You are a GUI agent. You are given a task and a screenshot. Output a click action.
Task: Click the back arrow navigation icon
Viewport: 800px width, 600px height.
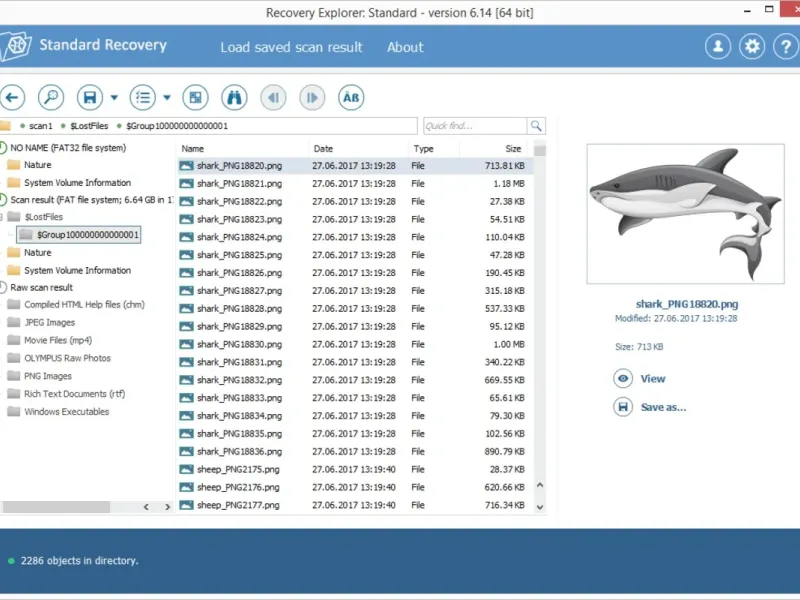pyautogui.click(x=12, y=97)
